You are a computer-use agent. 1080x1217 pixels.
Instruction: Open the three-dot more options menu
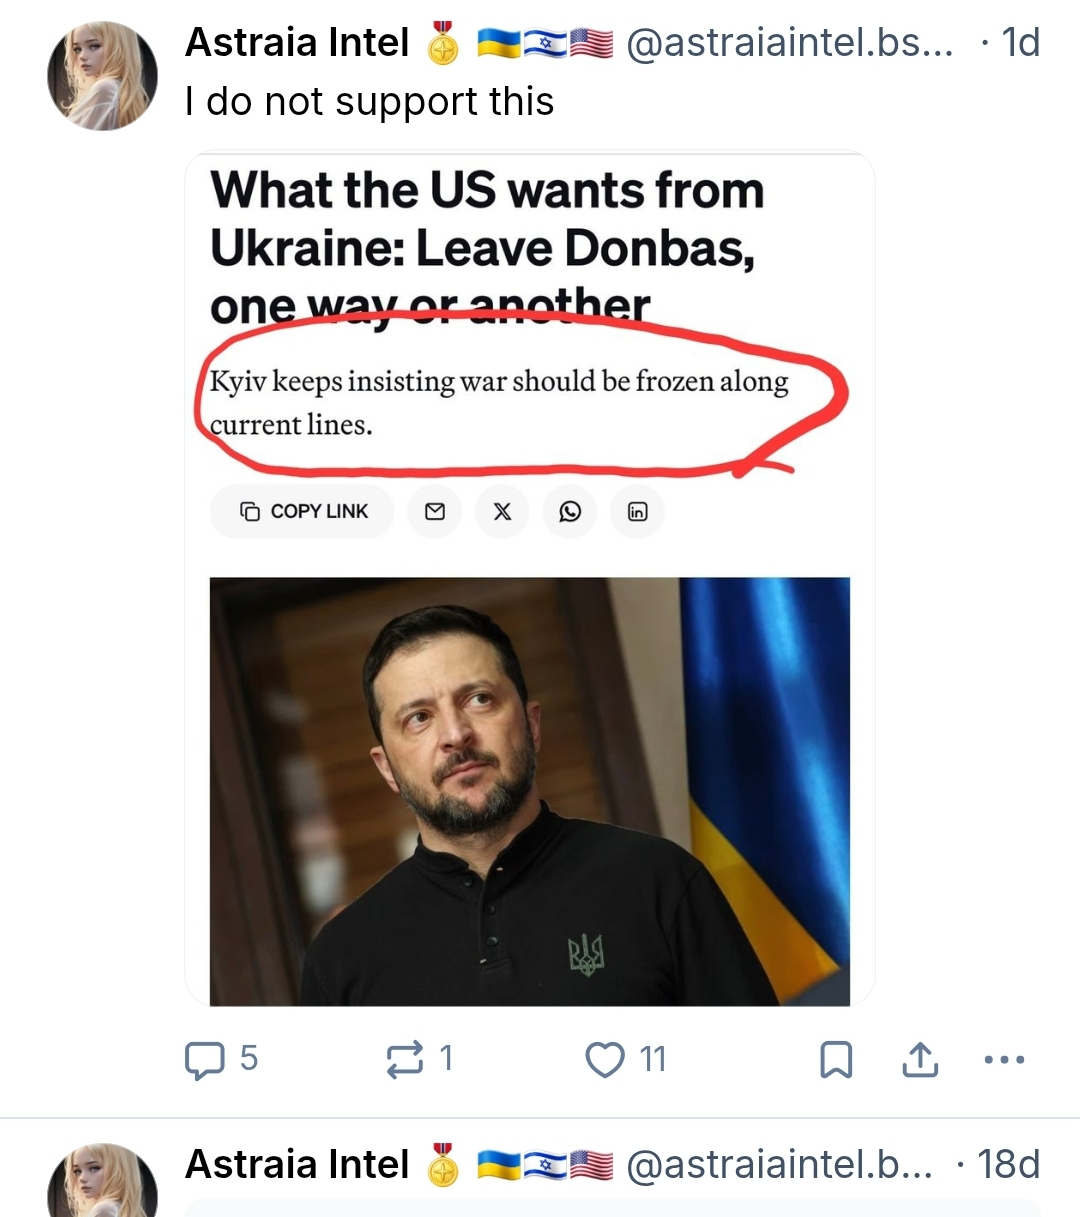tap(1004, 1060)
